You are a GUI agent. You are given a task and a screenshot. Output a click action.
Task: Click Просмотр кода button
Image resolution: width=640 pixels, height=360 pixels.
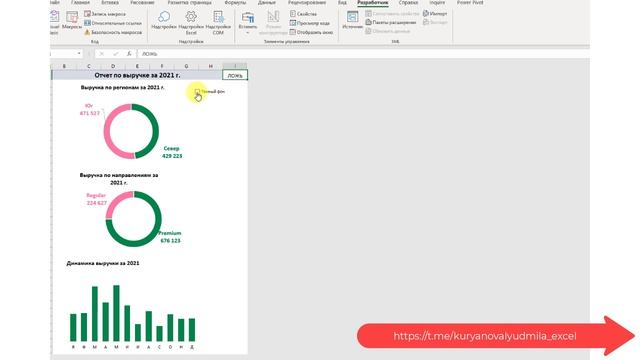point(309,23)
